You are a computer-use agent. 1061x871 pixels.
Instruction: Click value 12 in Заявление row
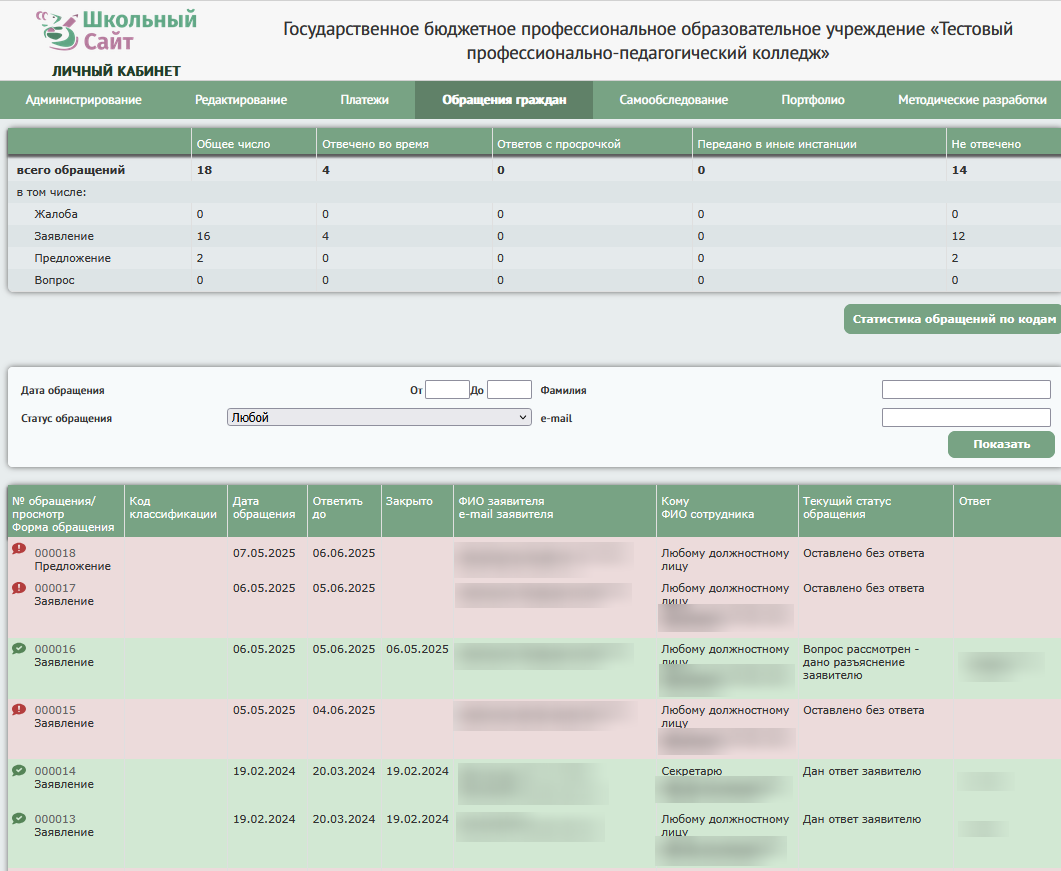coord(958,236)
